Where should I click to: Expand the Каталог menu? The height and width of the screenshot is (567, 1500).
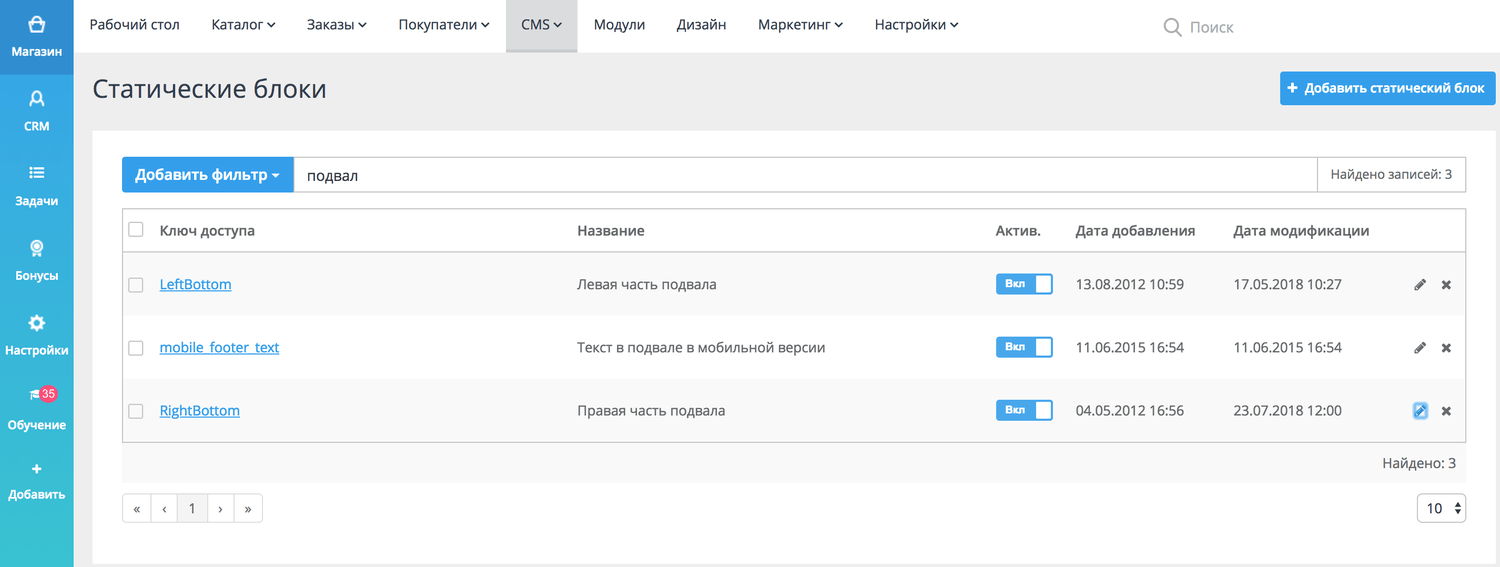tap(243, 25)
